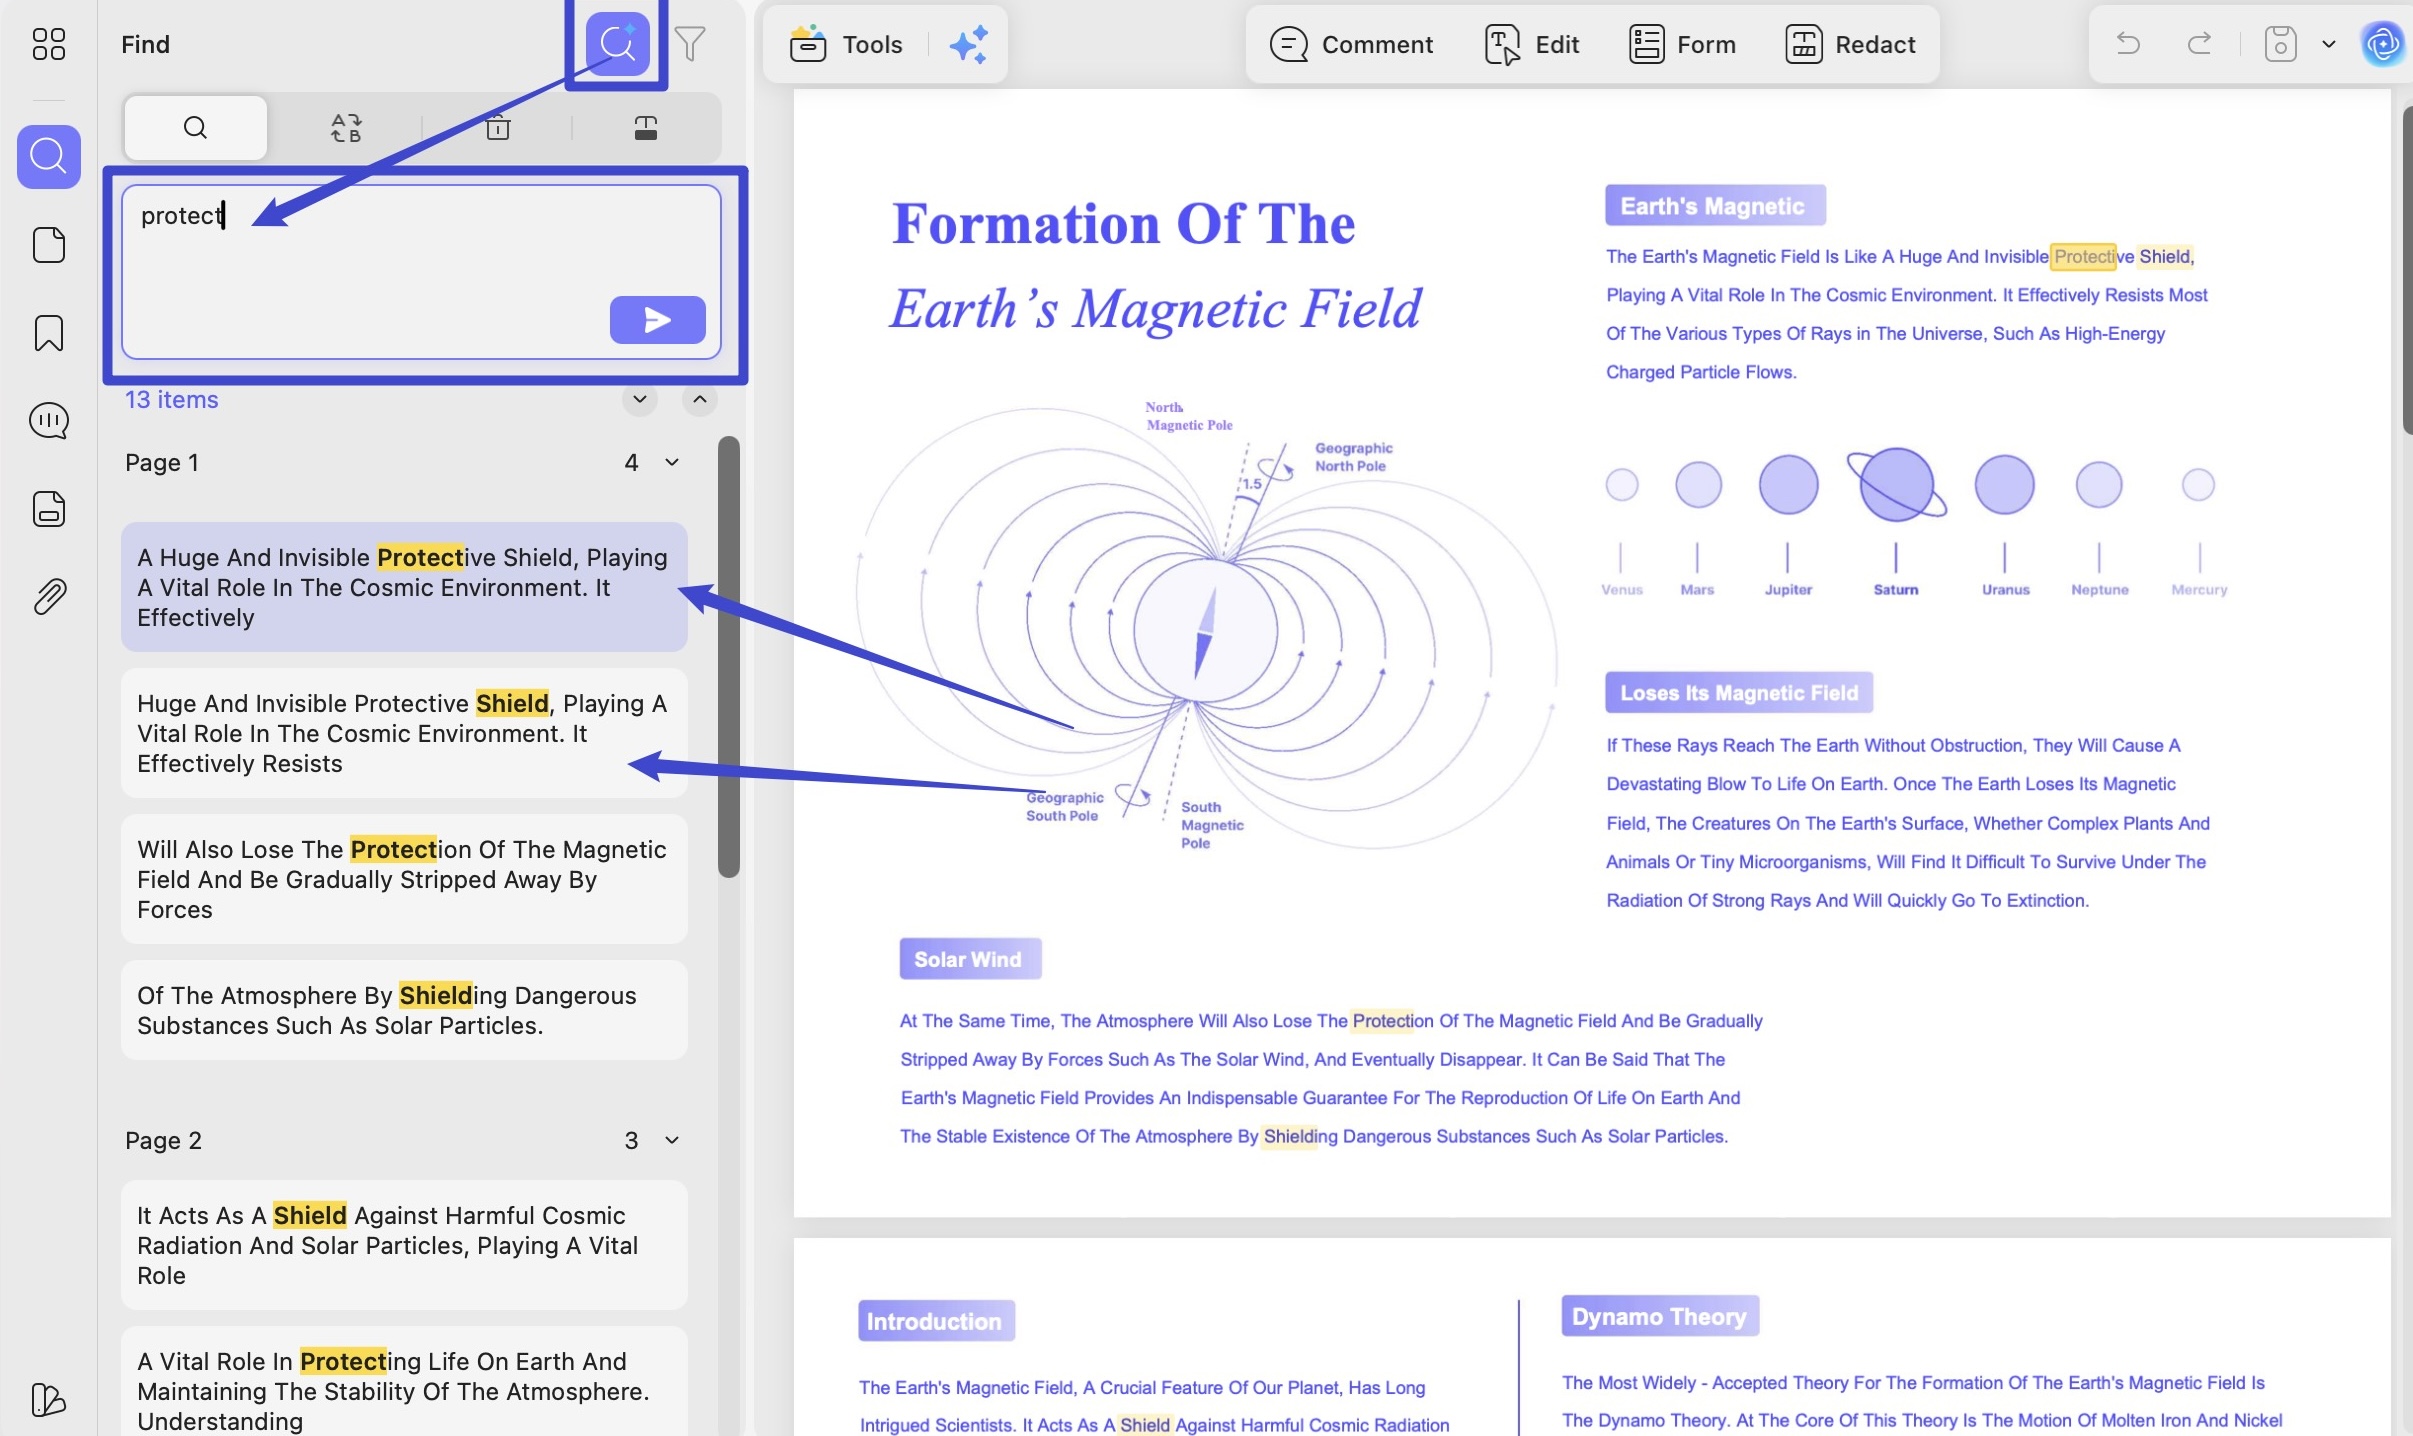
Task: Switch to the search-and-redact tab
Action: [646, 128]
